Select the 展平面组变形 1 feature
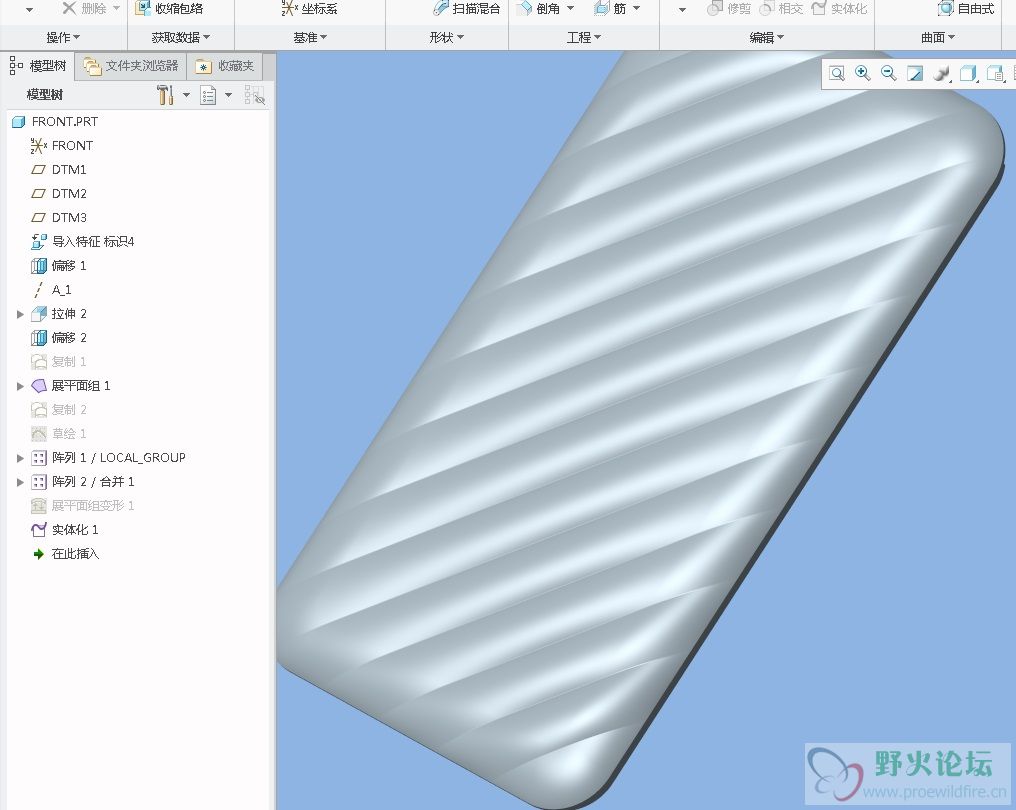Image resolution: width=1016 pixels, height=810 pixels. (83, 505)
